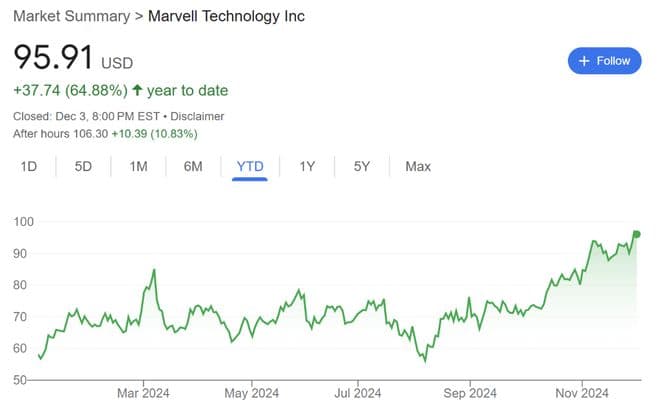Click the Nov 2024 axis label
This screenshot has height=412, width=660.
coord(581,393)
